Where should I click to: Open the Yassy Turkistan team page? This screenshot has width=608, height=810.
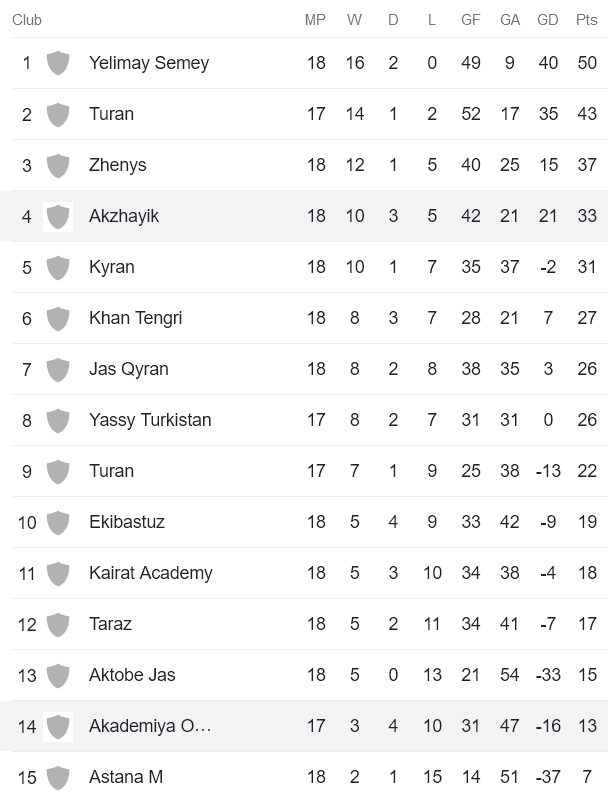(148, 420)
